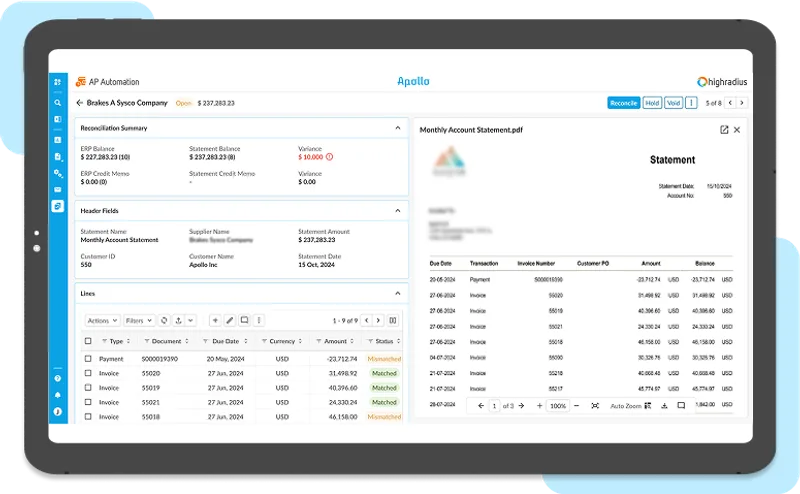800x494 pixels.
Task: Go back using arrow beside Brakes A Sysco Company
Action: coord(80,103)
